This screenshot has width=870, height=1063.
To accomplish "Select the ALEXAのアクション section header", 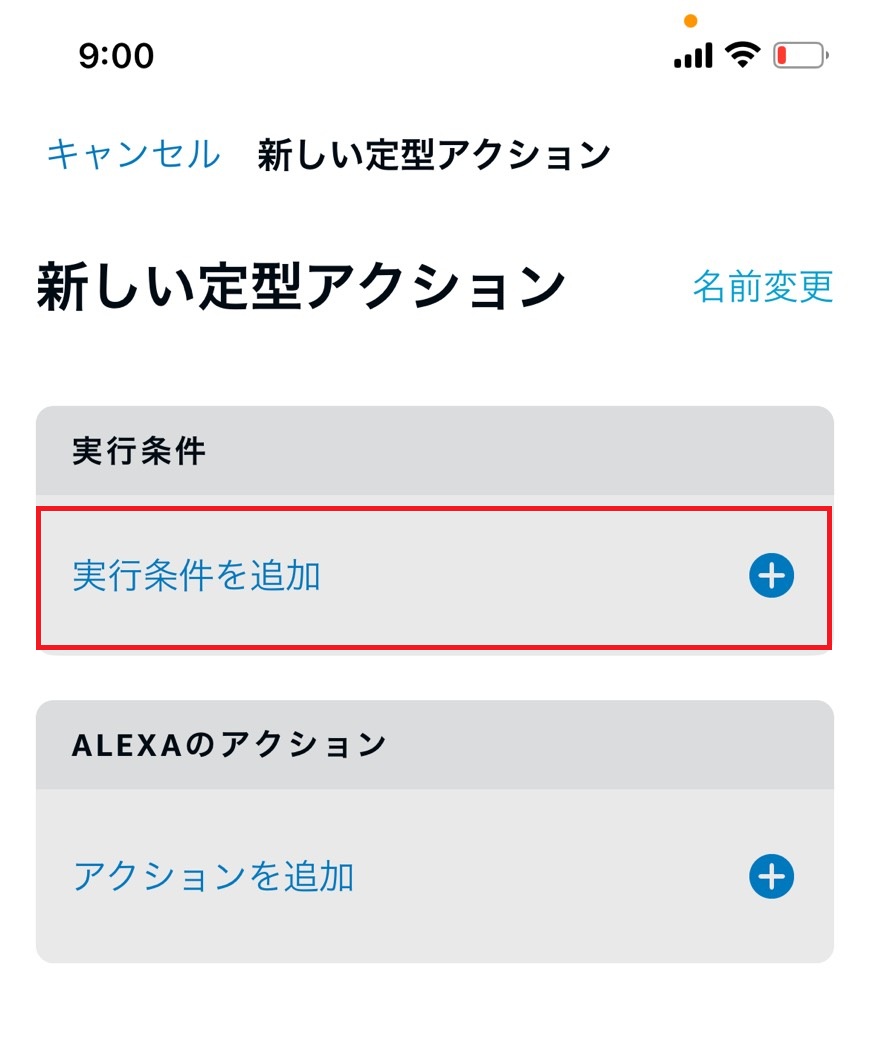I will 229,744.
